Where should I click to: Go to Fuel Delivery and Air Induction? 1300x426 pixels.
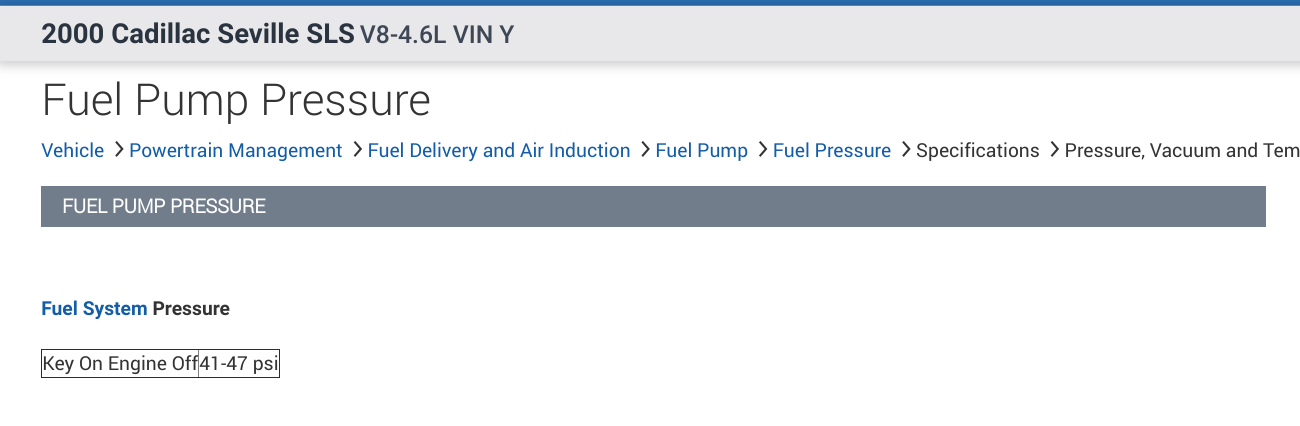tap(499, 151)
